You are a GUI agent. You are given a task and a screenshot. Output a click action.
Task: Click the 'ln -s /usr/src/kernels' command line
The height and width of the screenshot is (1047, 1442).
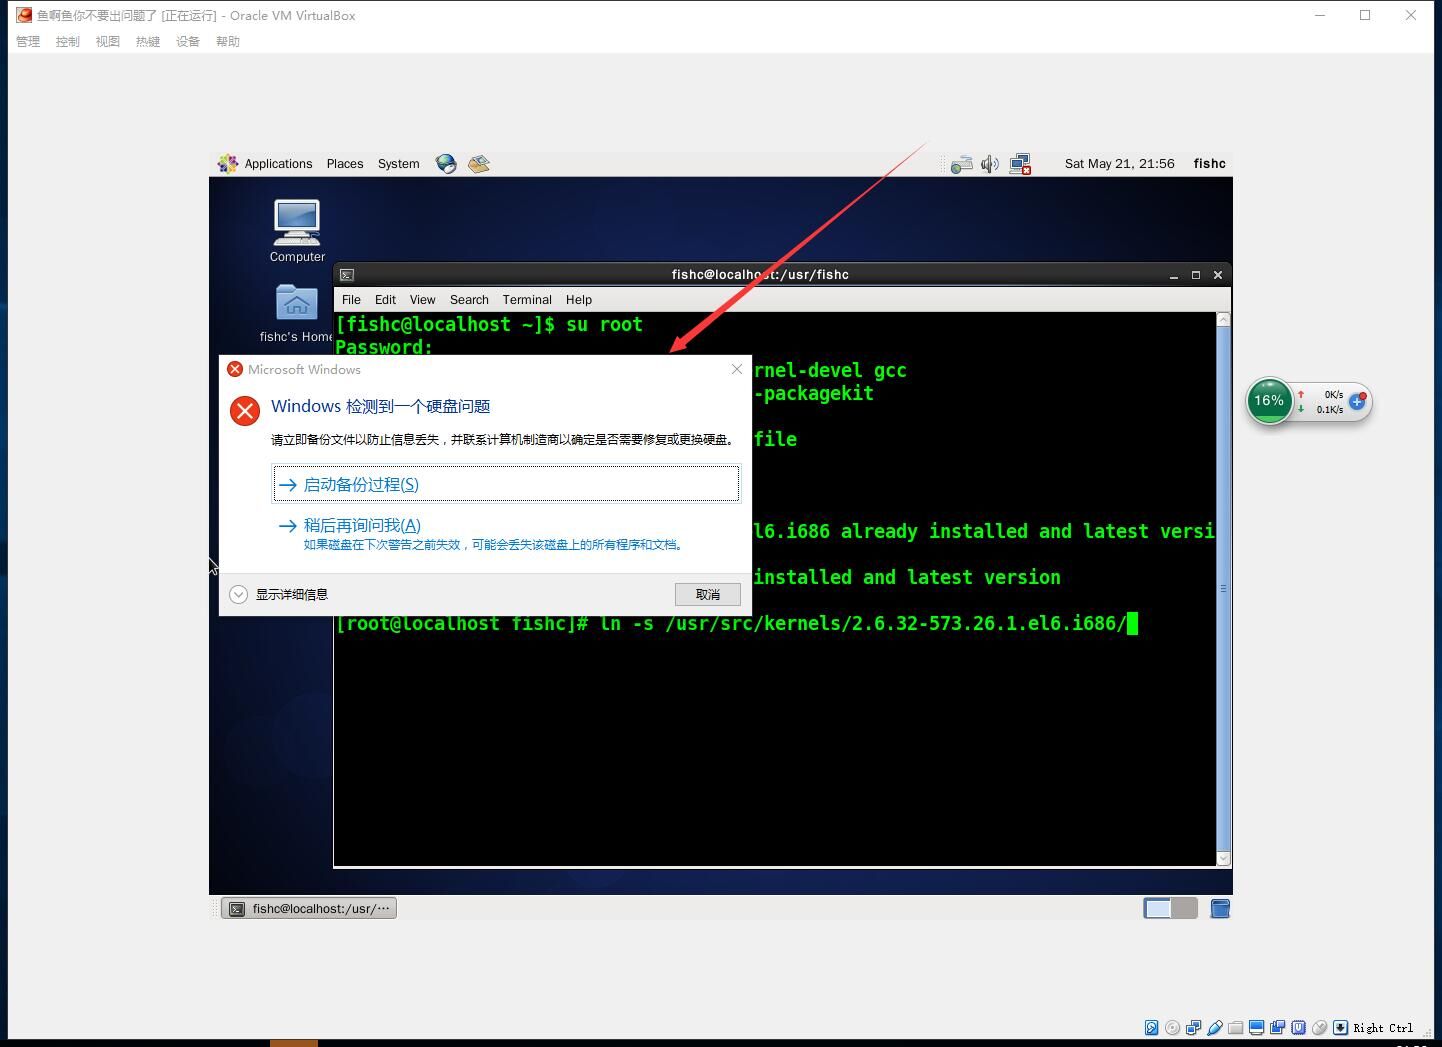point(737,623)
